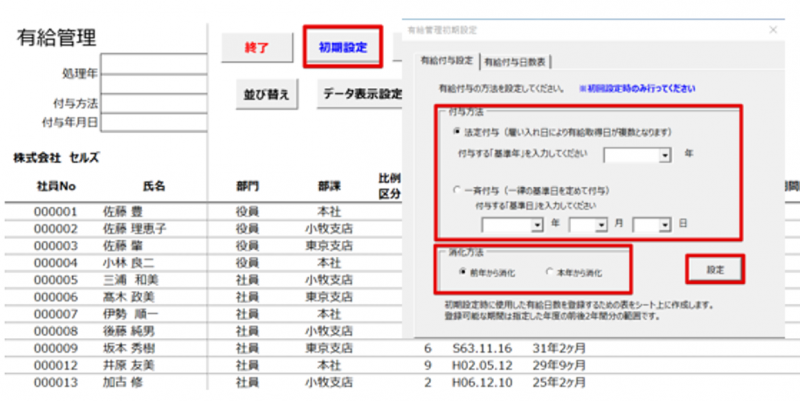Choose 本年から消化 radio button
Image resolution: width=800 pixels, height=401 pixels.
(x=549, y=271)
